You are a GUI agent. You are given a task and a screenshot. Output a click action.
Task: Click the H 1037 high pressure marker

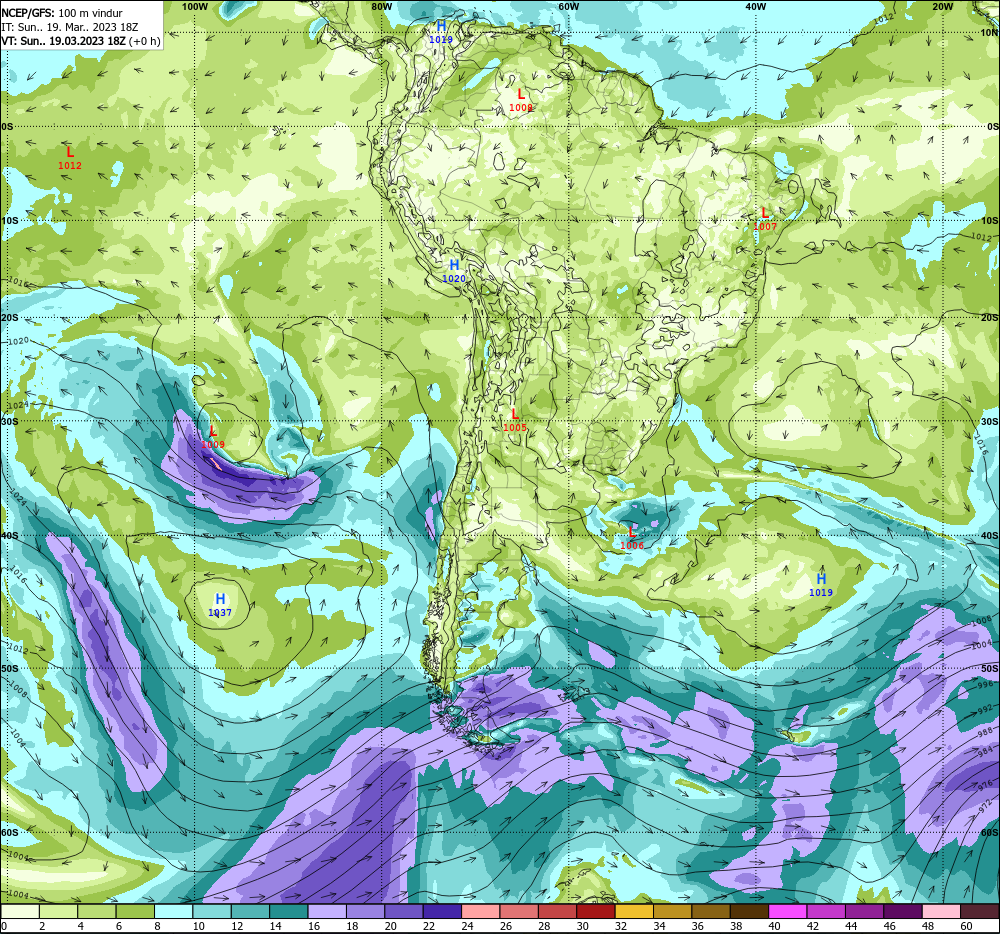(x=220, y=605)
